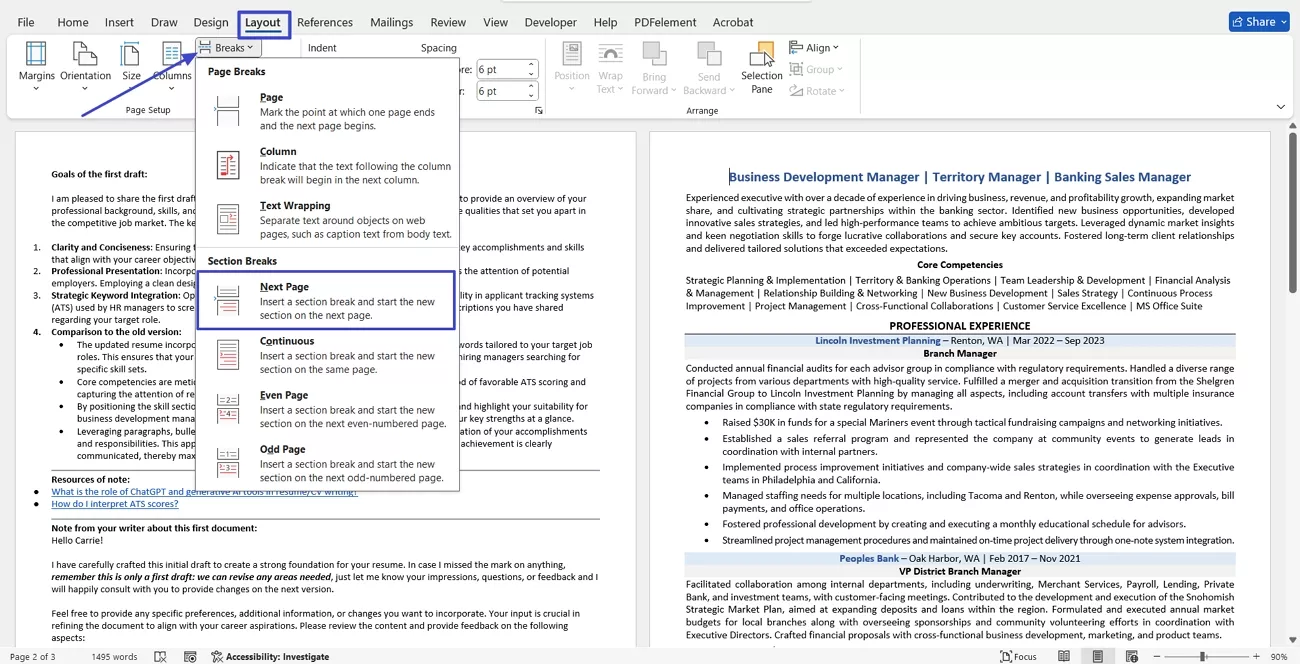The height and width of the screenshot is (664, 1300).
Task: Click Bring Forward in the Arrange group
Action: [x=654, y=65]
